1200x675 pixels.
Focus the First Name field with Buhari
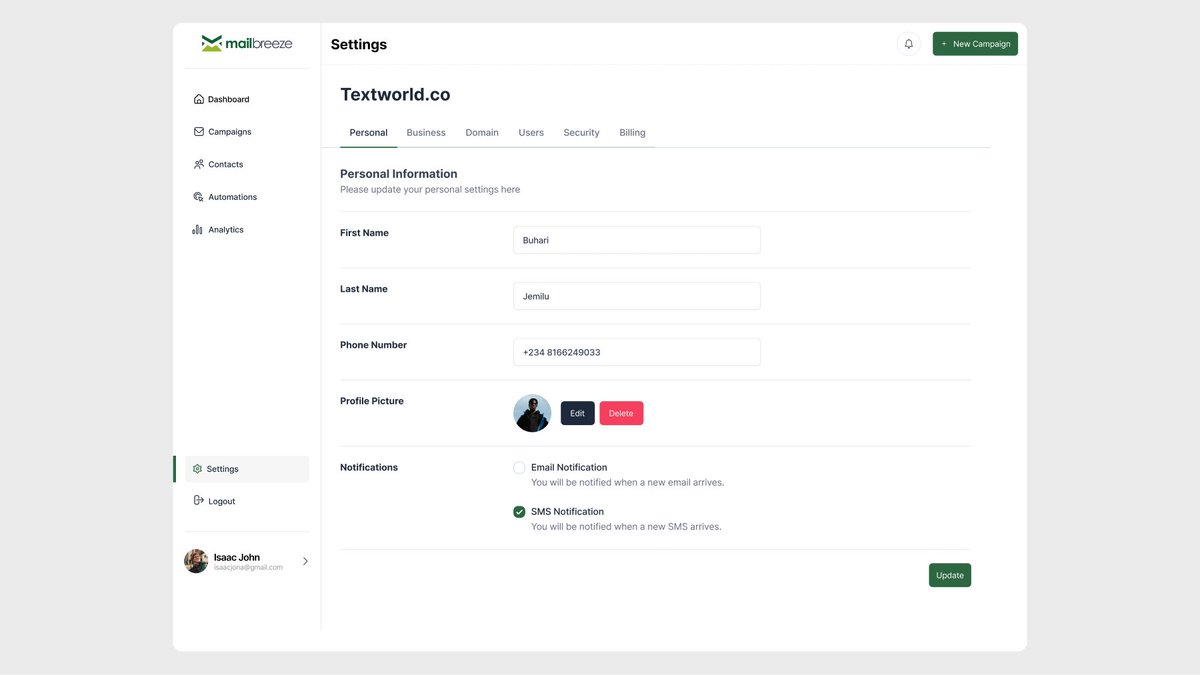pyautogui.click(x=637, y=240)
